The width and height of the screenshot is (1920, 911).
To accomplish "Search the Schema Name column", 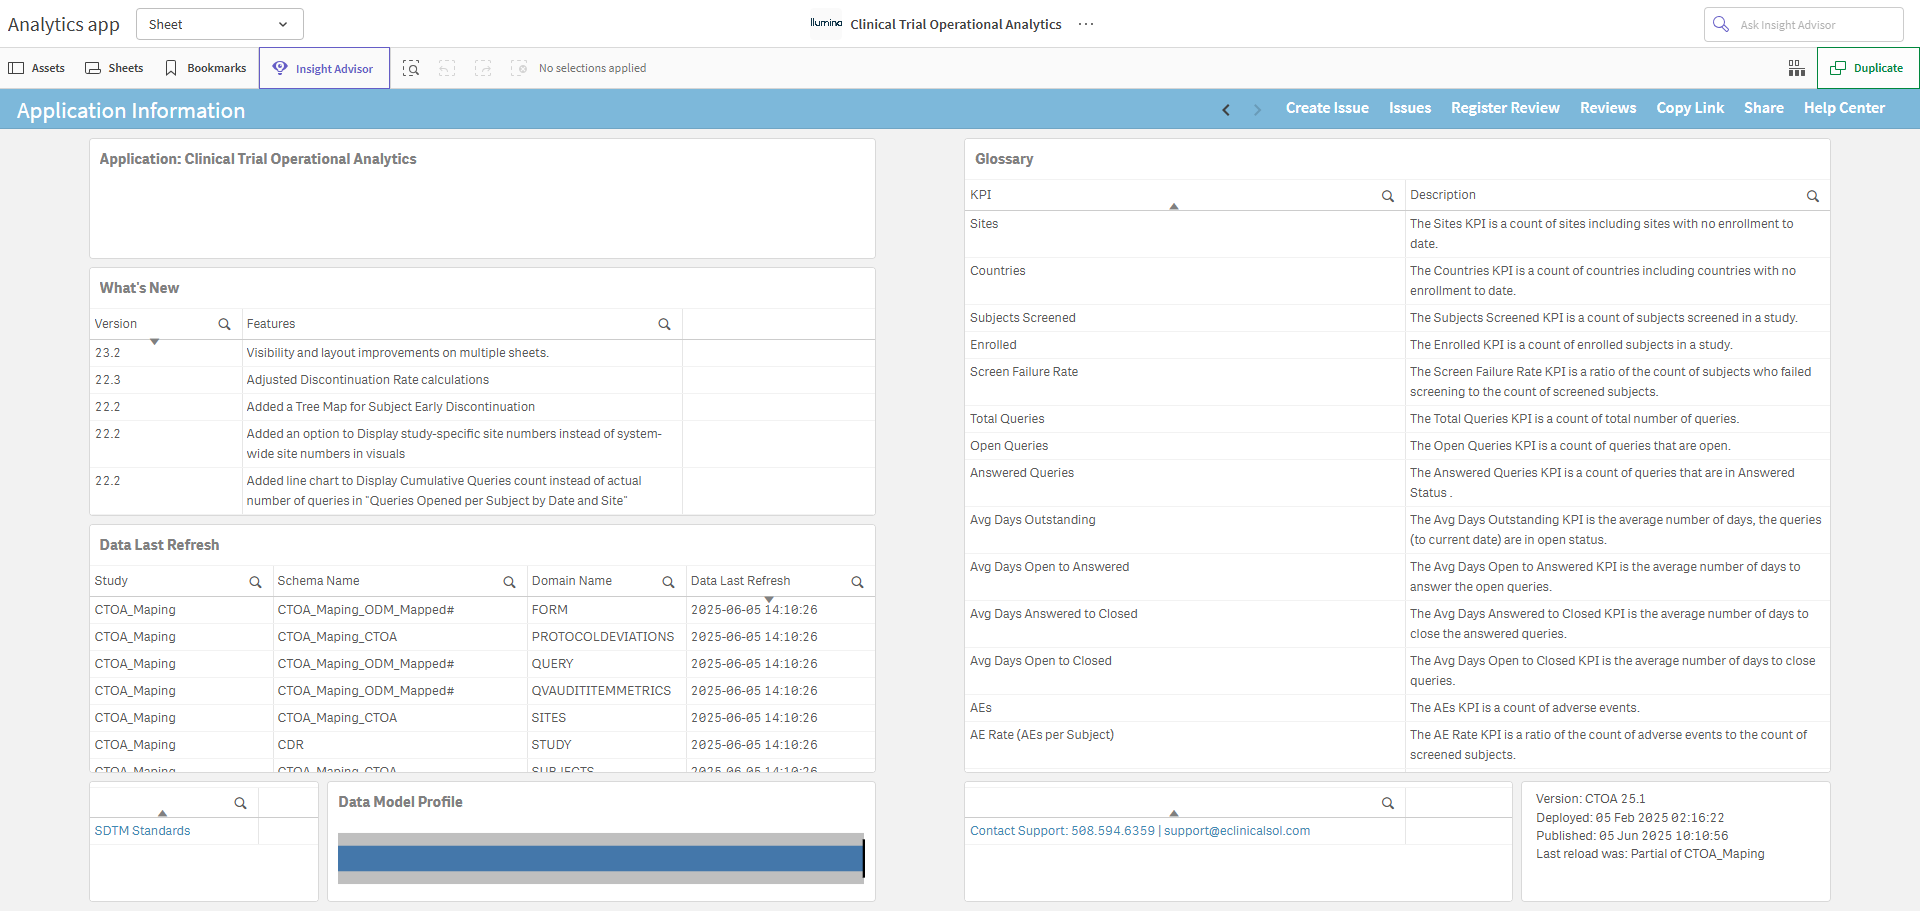I will click(509, 582).
